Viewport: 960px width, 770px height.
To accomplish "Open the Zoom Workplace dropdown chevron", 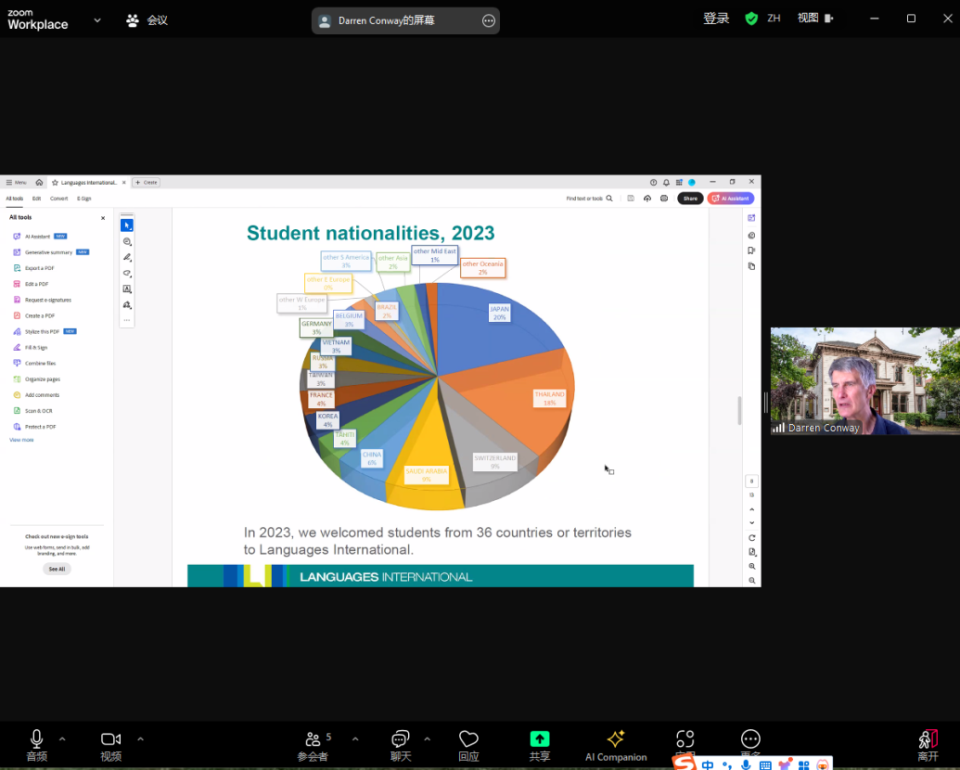I will pos(97,20).
